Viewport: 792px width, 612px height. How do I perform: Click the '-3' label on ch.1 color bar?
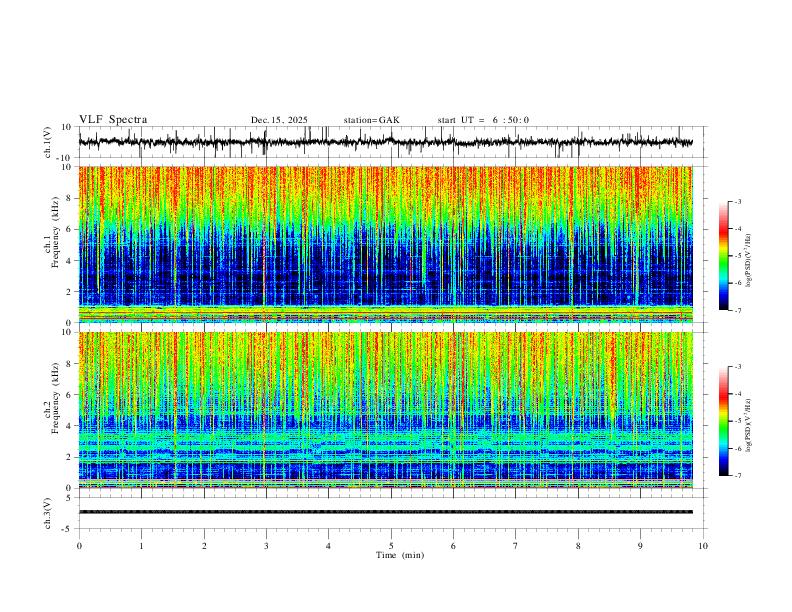point(738,201)
